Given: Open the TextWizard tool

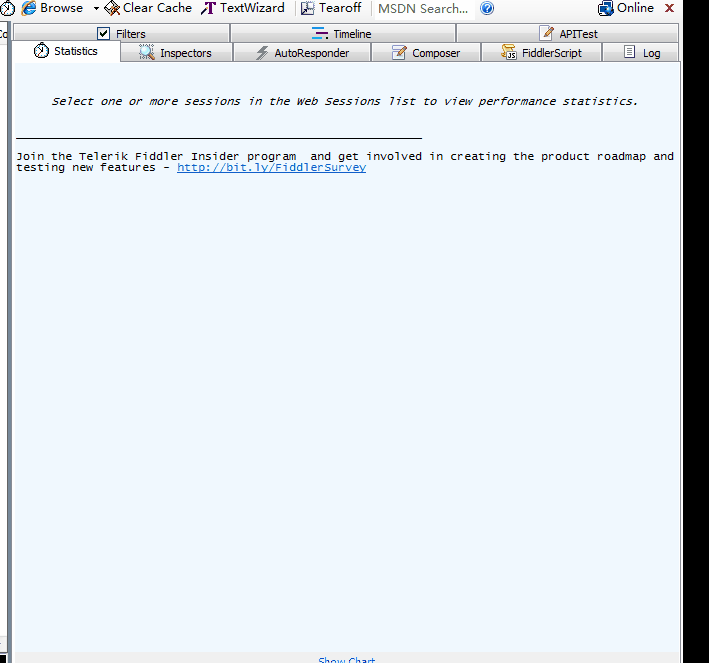Looking at the screenshot, I should [243, 8].
